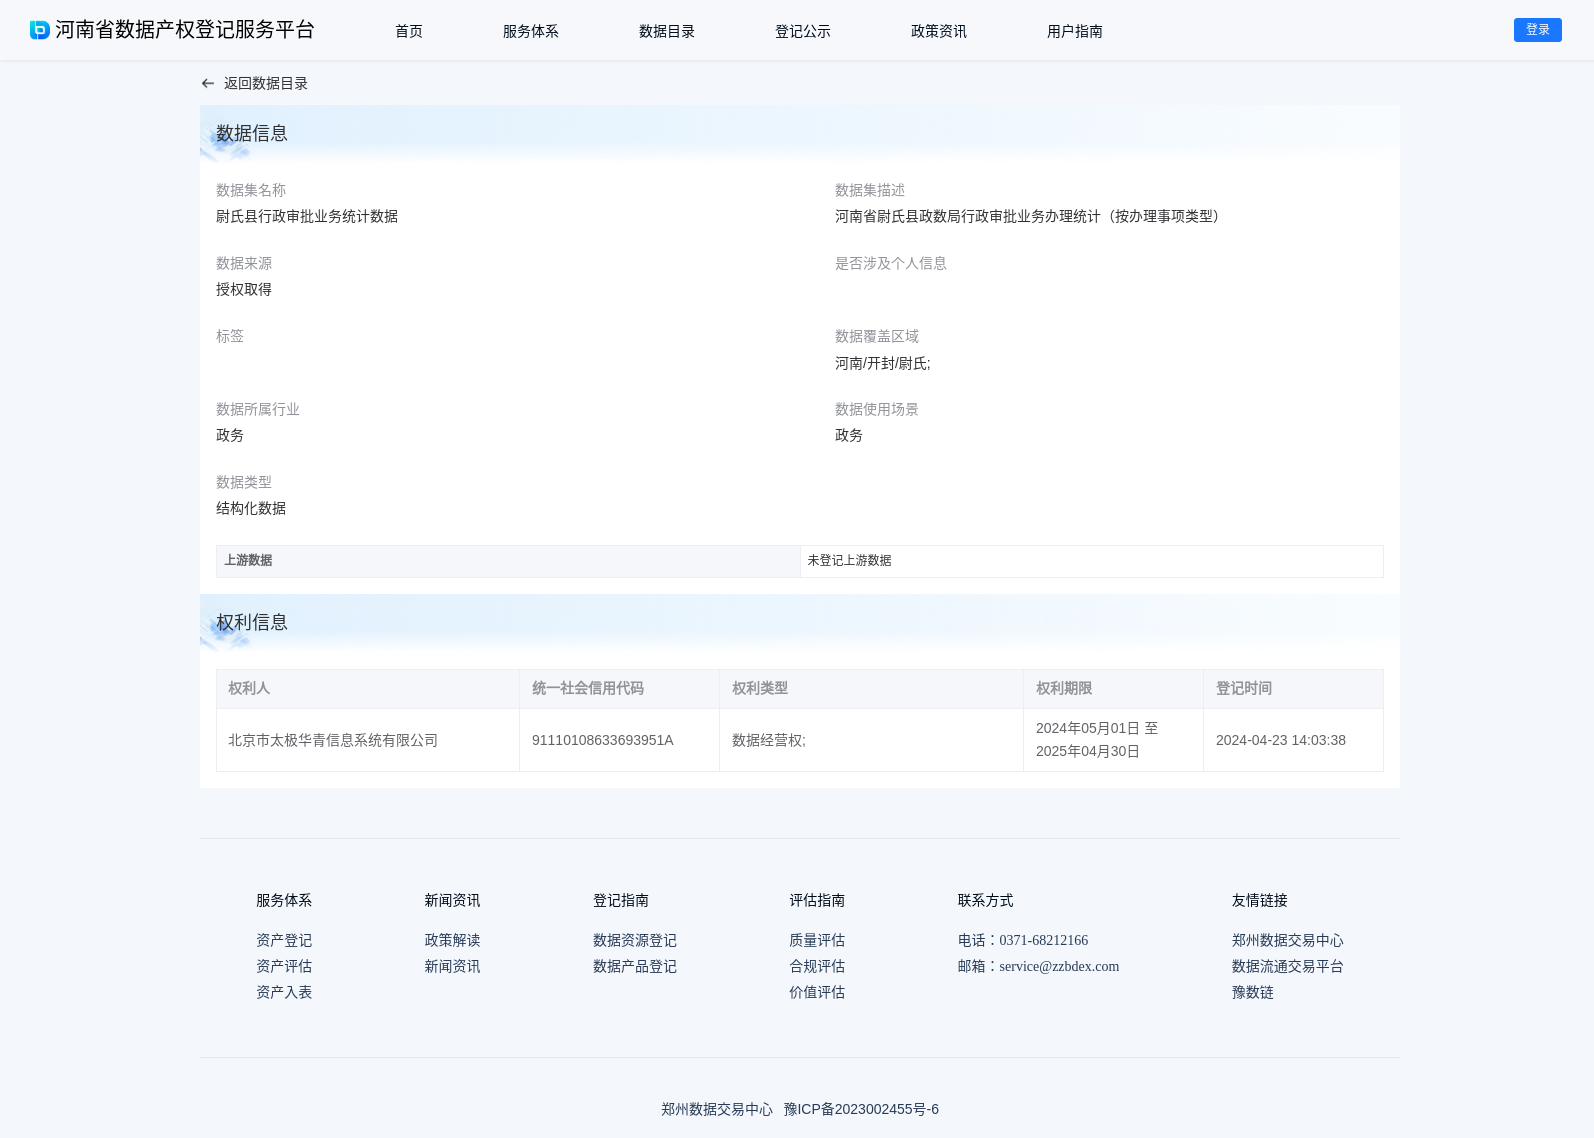Viewport: 1594px width, 1138px height.
Task: Click rights holder 北京市太极华青信息系统有限公司
Action: point(333,740)
